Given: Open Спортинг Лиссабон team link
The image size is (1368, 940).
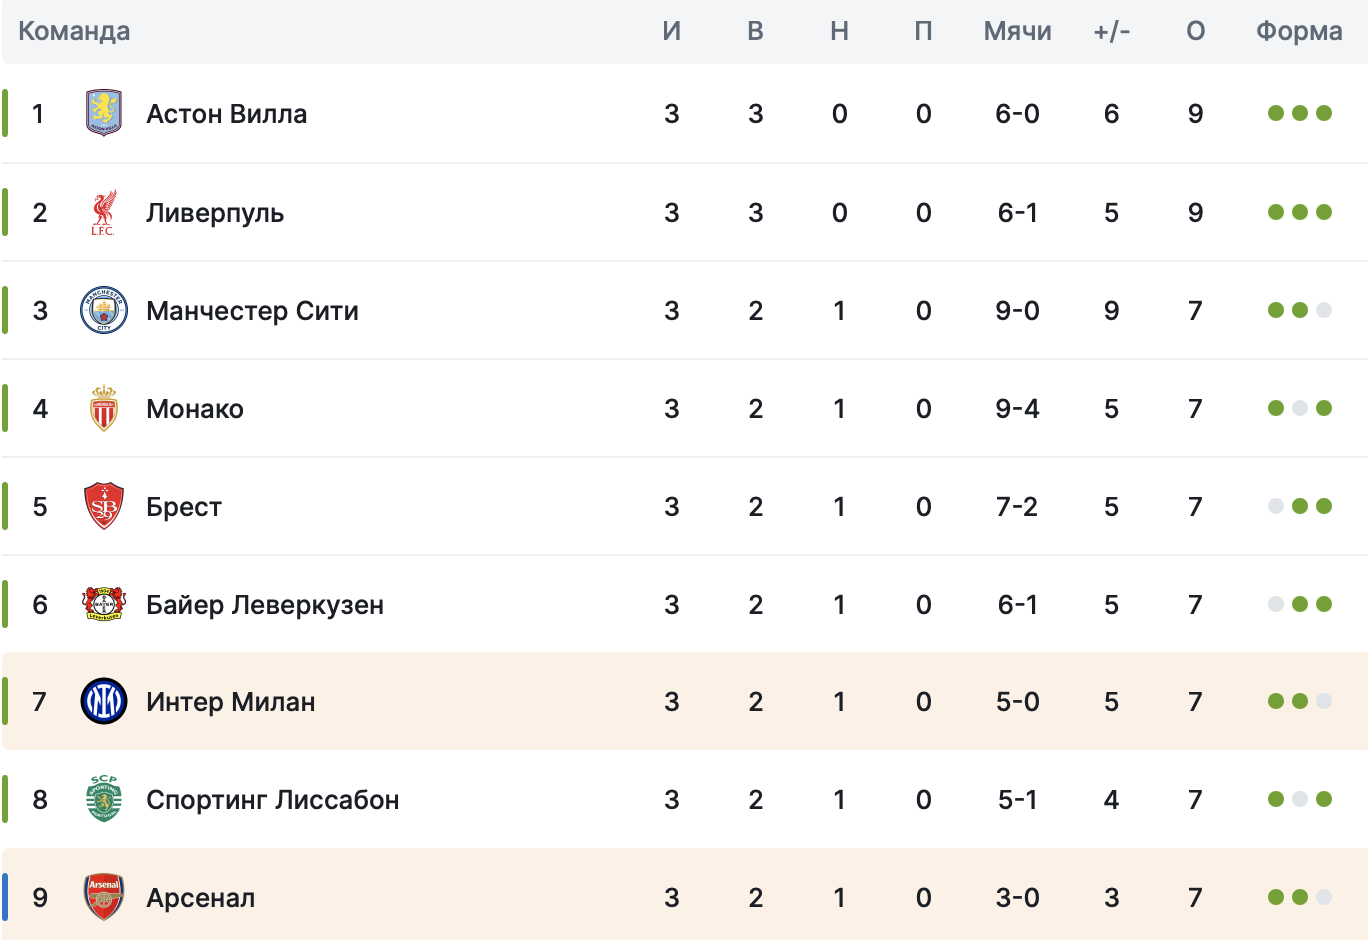Looking at the screenshot, I should pyautogui.click(x=272, y=800).
